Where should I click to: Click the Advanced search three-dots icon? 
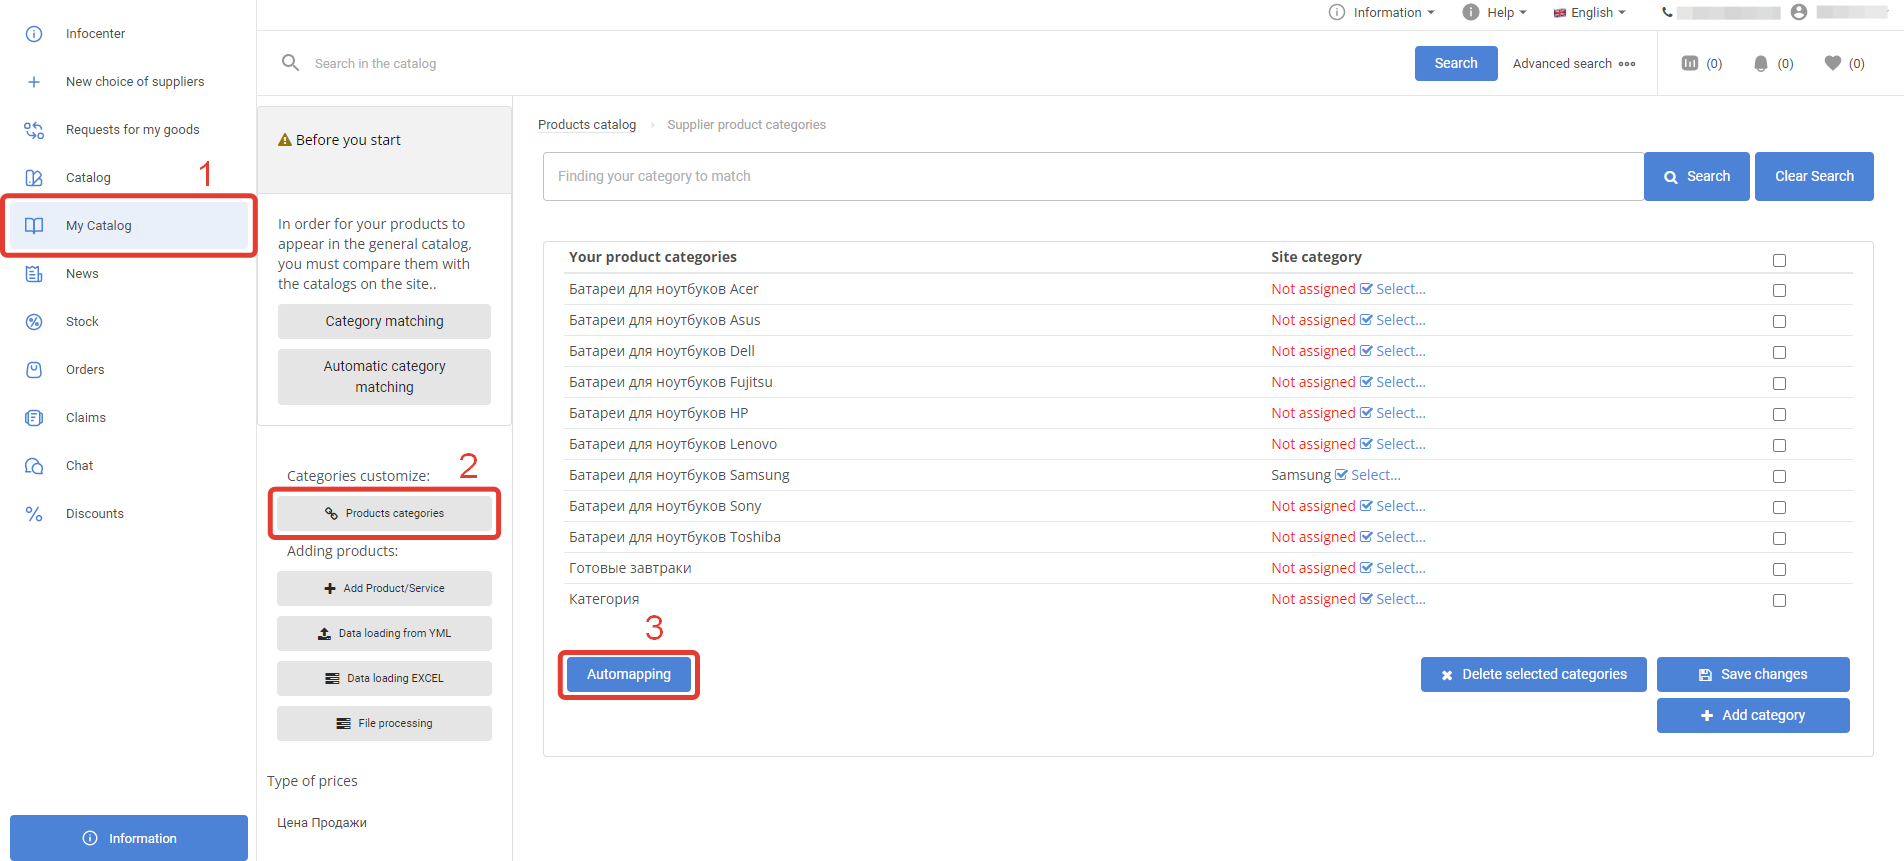1627,64
